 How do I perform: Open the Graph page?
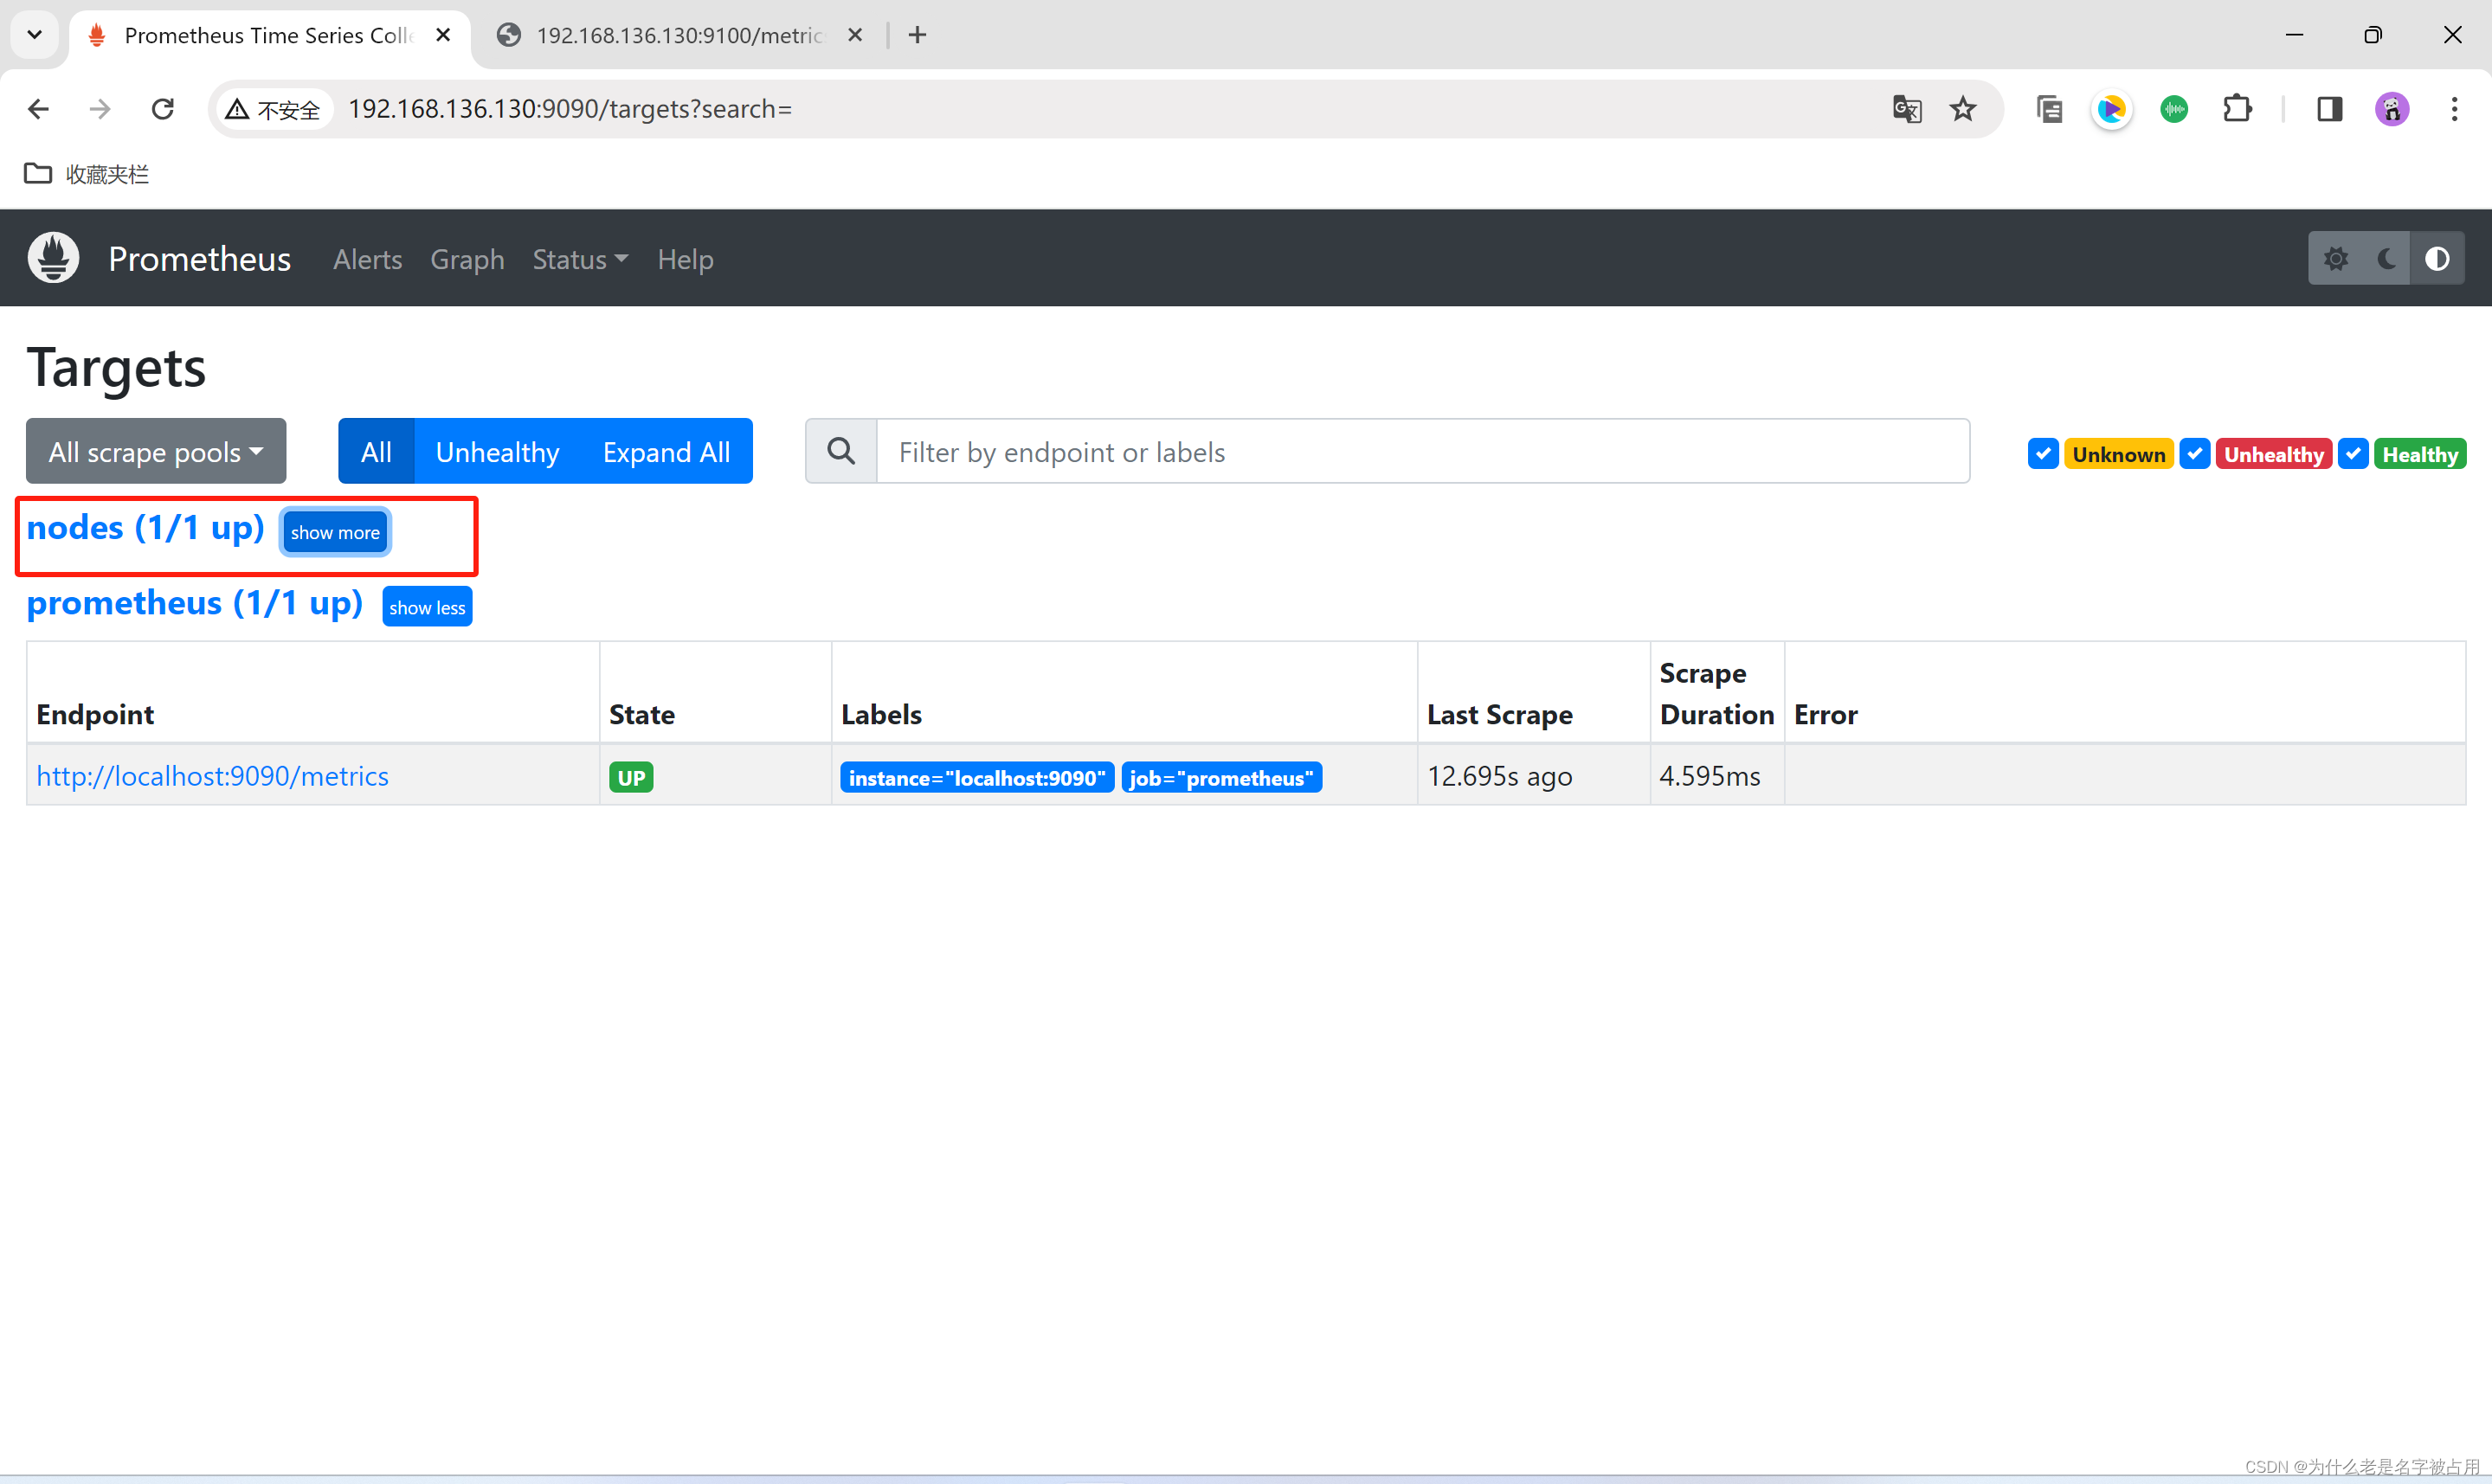467,259
